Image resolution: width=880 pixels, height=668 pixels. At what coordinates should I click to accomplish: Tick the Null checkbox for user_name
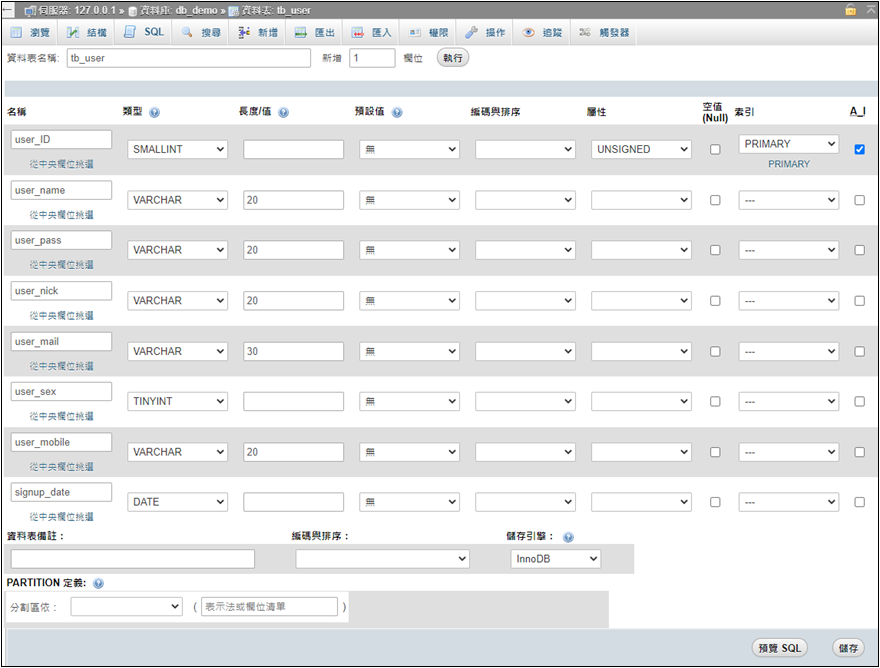pos(715,200)
